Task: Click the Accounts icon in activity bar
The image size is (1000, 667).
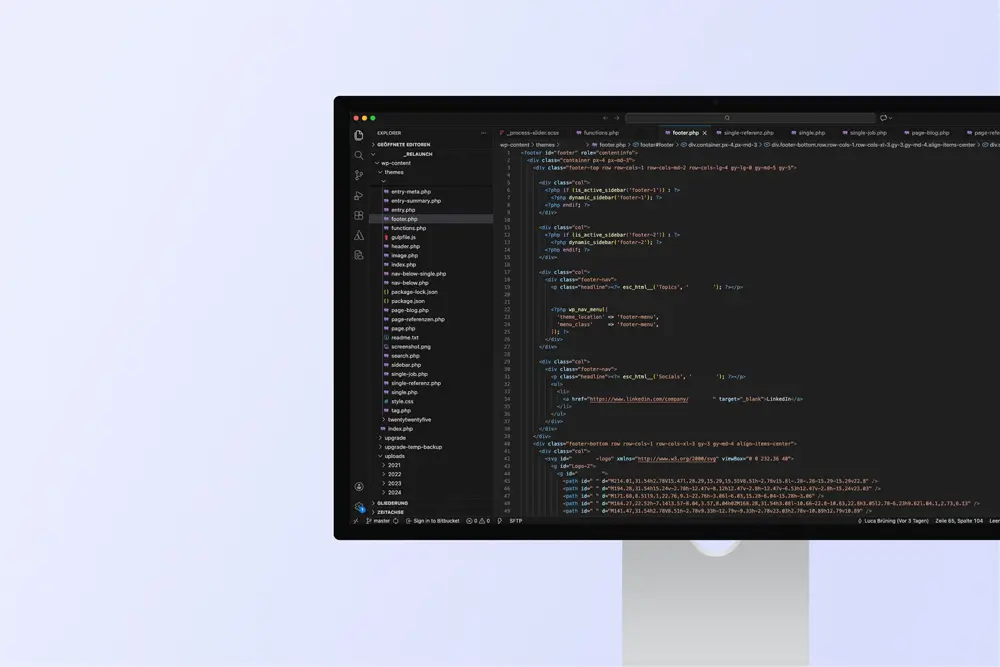Action: click(x=359, y=487)
